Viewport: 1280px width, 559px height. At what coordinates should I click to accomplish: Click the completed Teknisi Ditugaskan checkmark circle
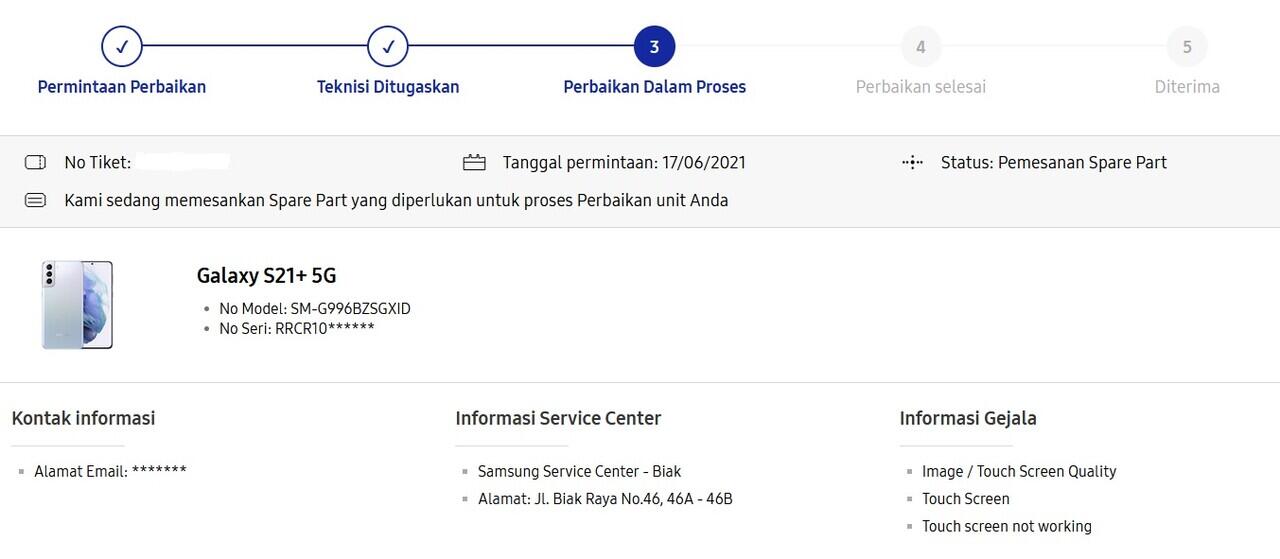[x=388, y=46]
